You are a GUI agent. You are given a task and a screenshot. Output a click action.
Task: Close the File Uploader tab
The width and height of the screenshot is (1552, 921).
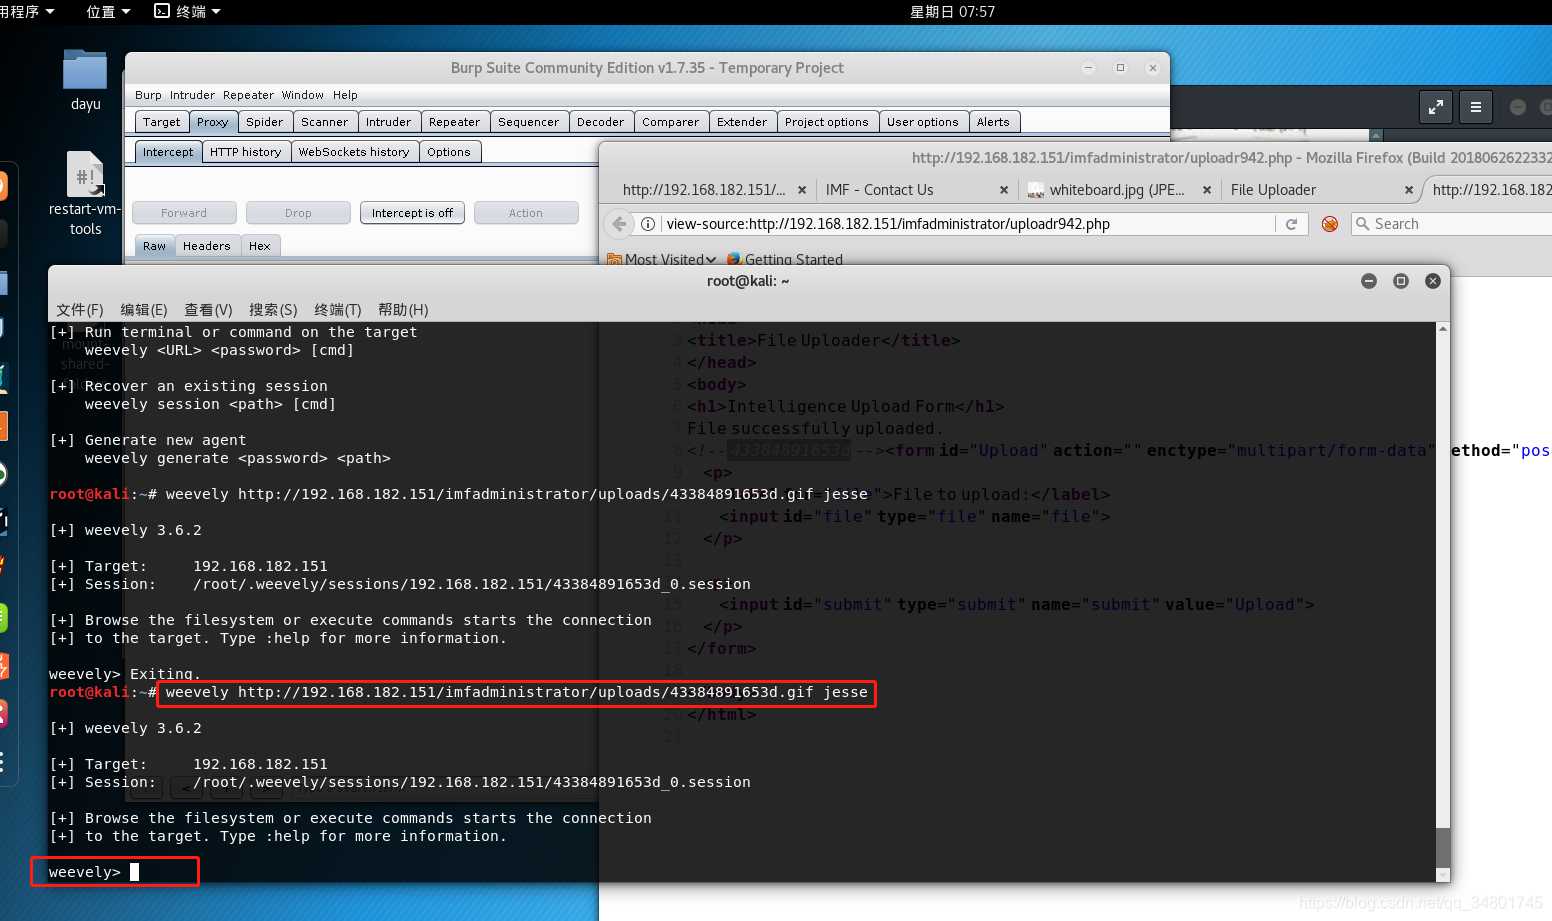[1409, 190]
